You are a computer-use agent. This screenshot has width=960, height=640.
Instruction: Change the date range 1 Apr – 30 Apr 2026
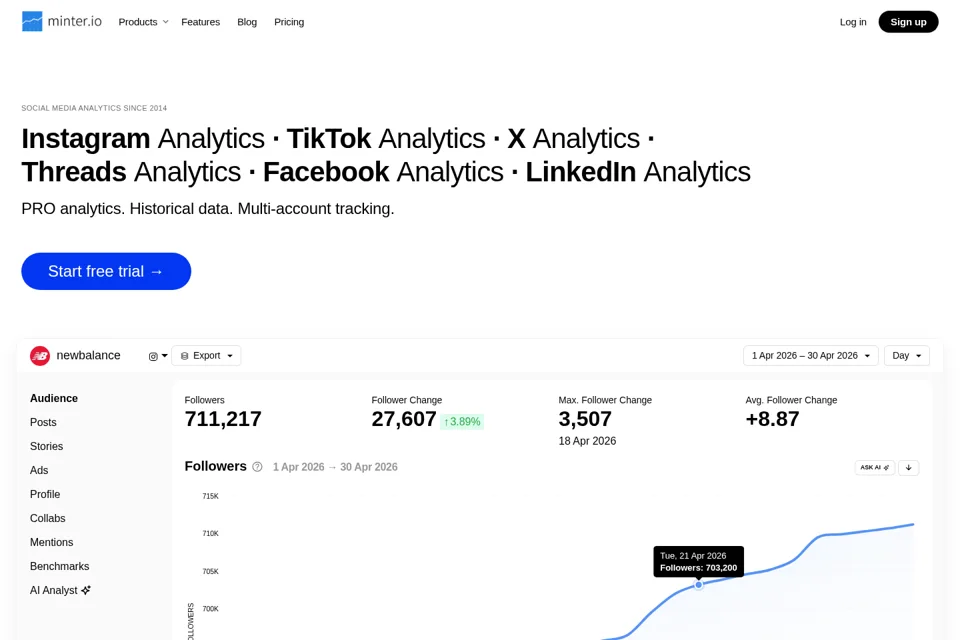coord(811,356)
